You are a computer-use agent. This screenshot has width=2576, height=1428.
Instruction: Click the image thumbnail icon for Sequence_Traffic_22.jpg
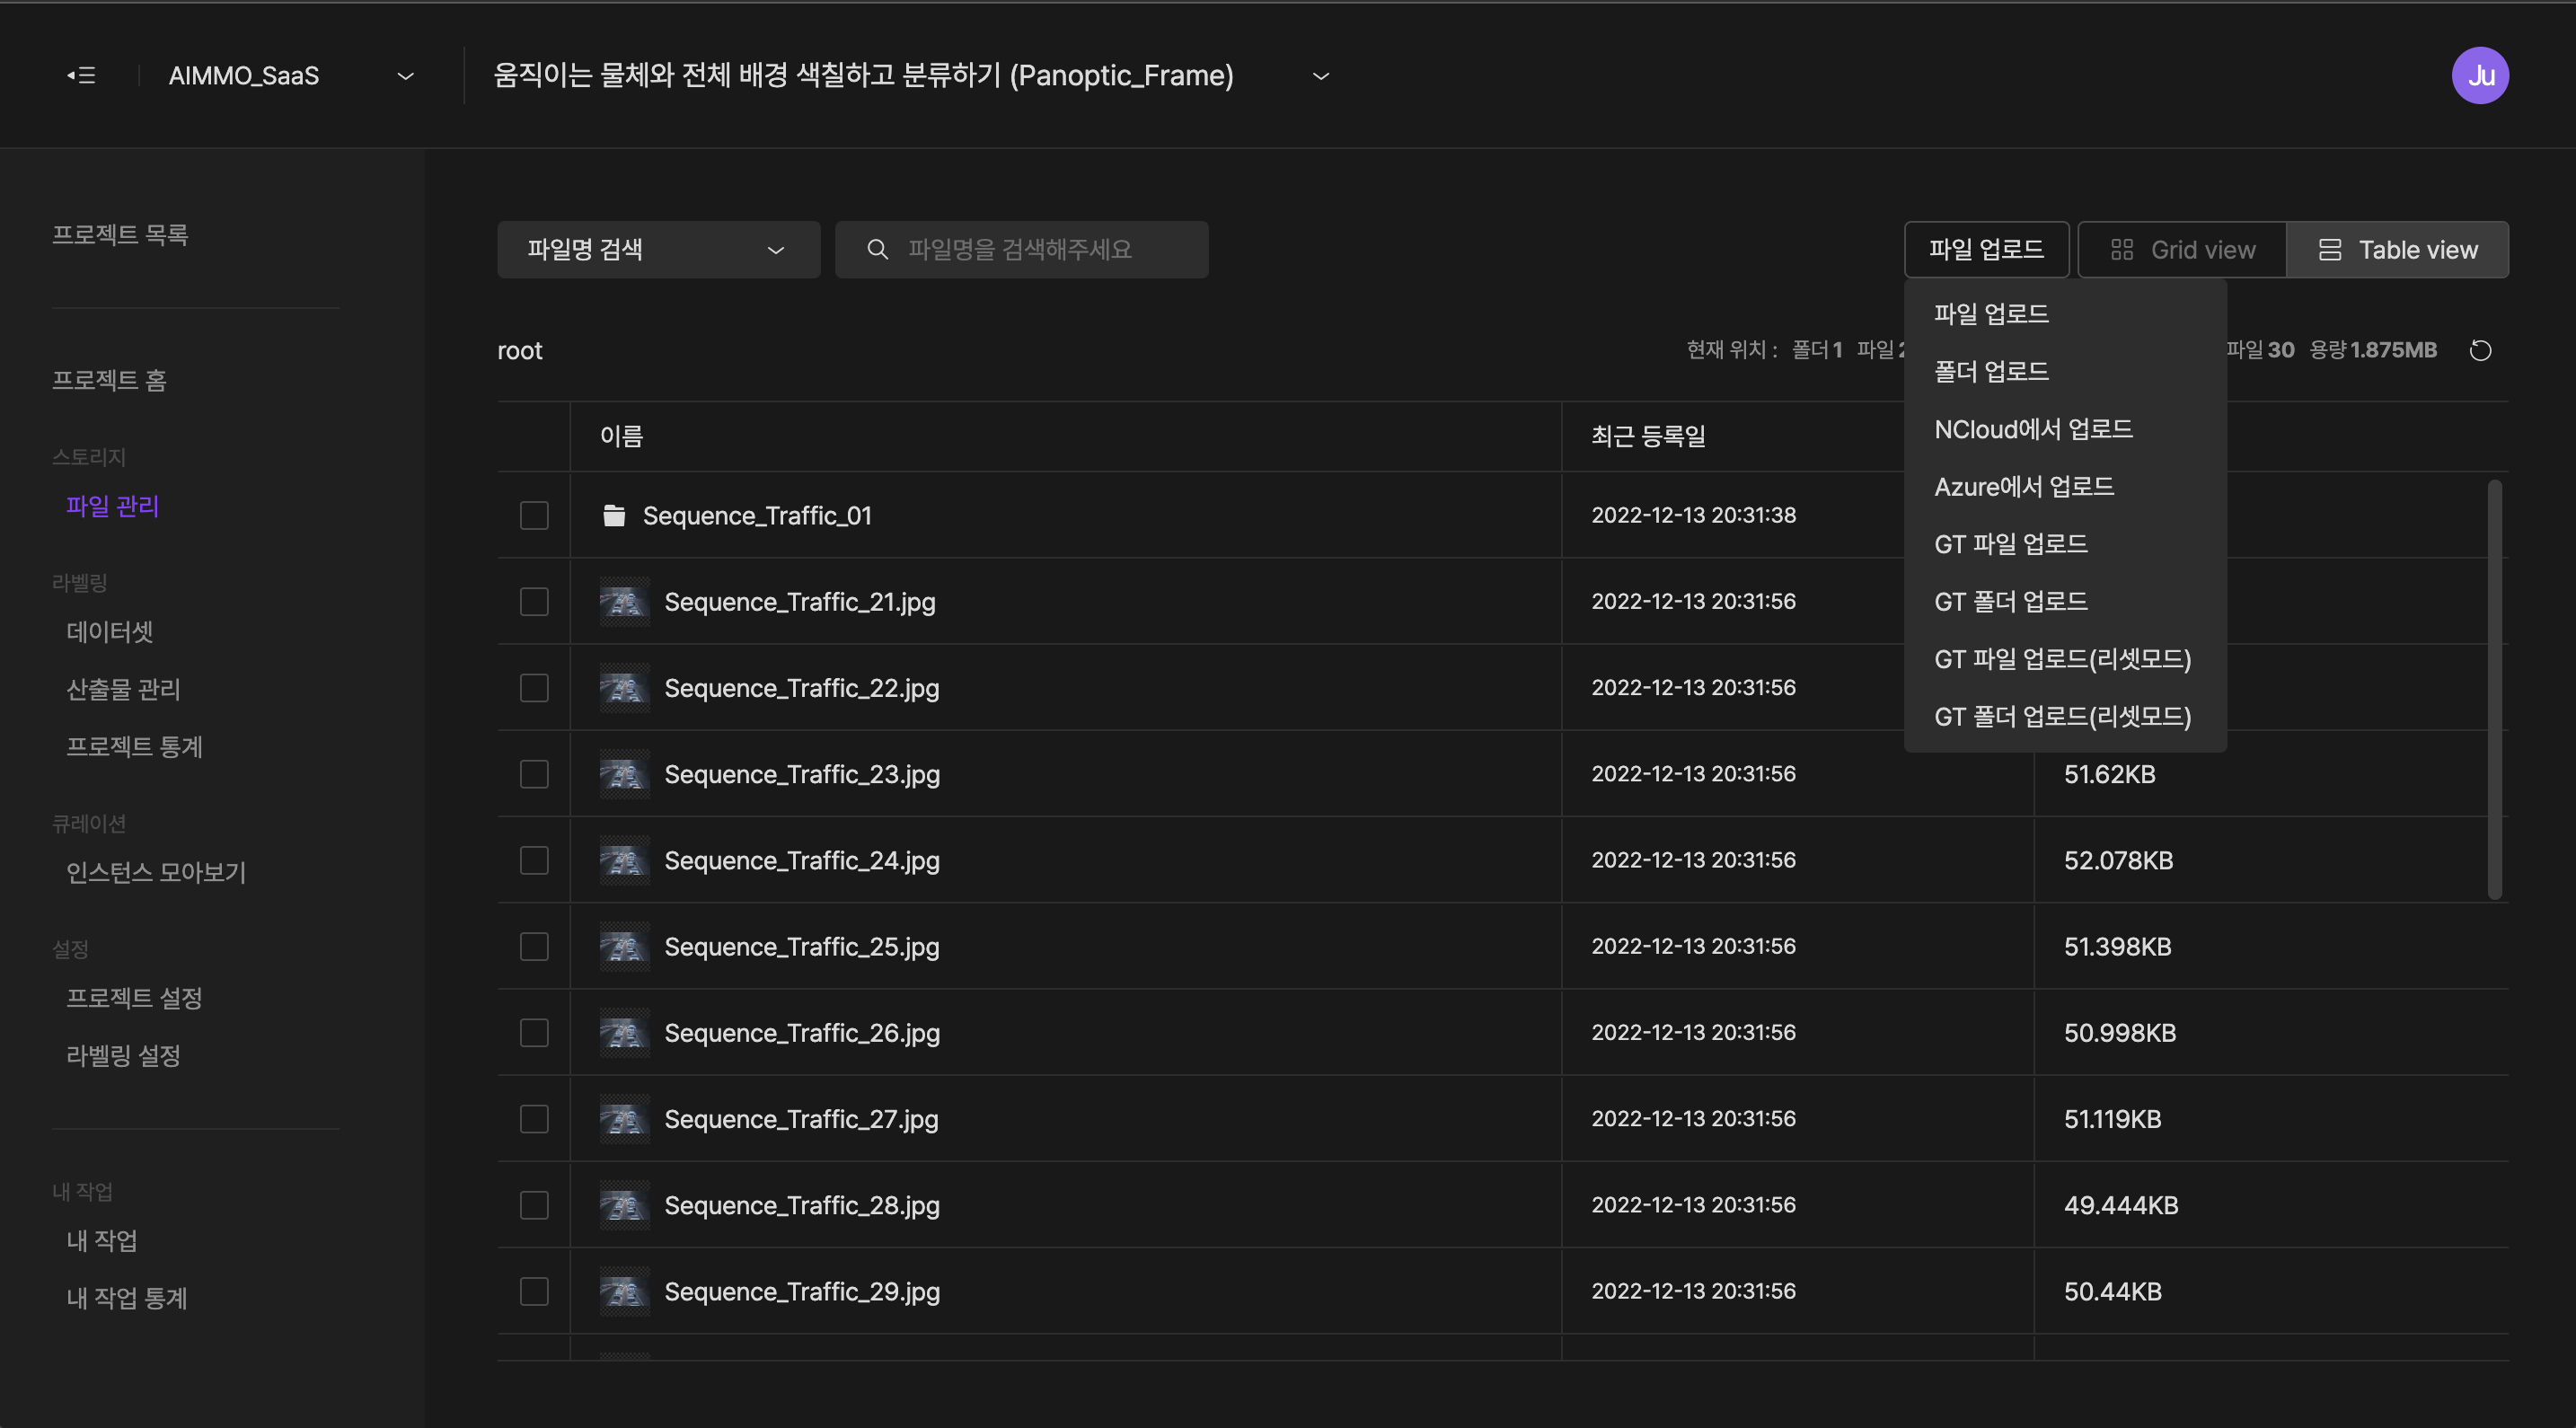point(621,686)
